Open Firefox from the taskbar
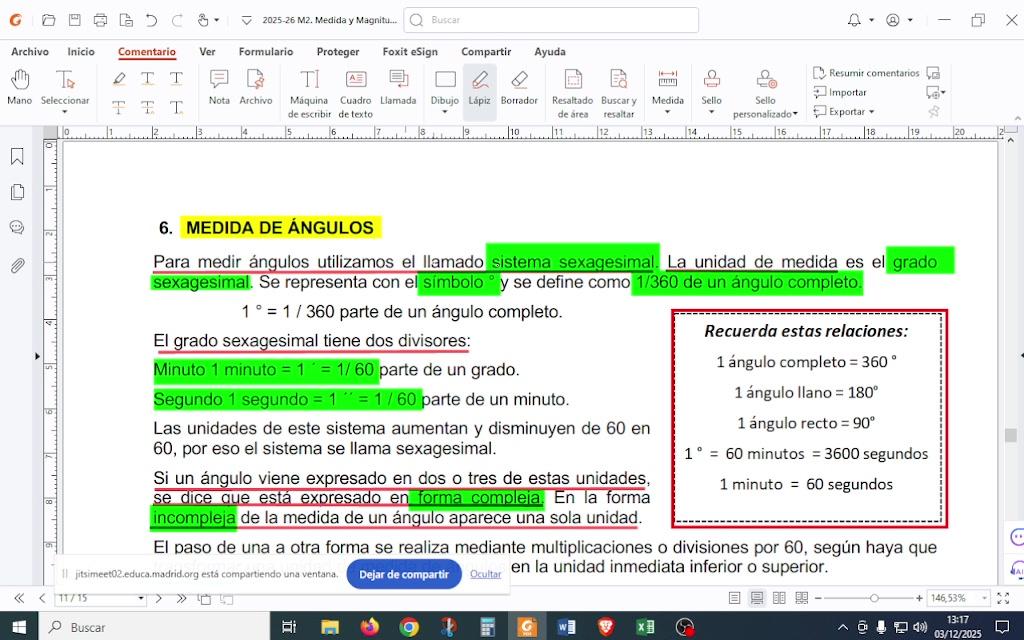1024x640 pixels. (370, 627)
